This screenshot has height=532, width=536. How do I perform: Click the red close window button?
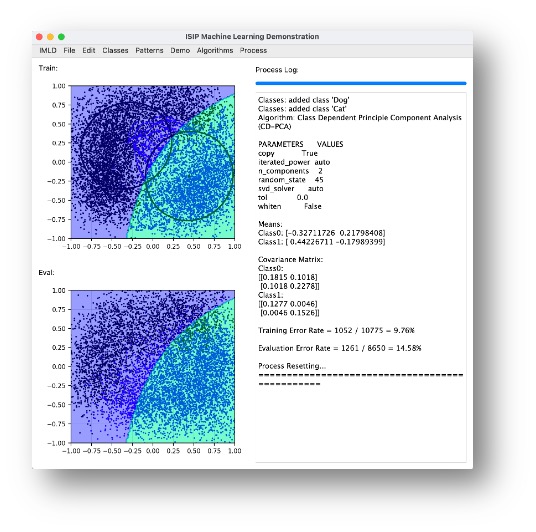click(39, 37)
